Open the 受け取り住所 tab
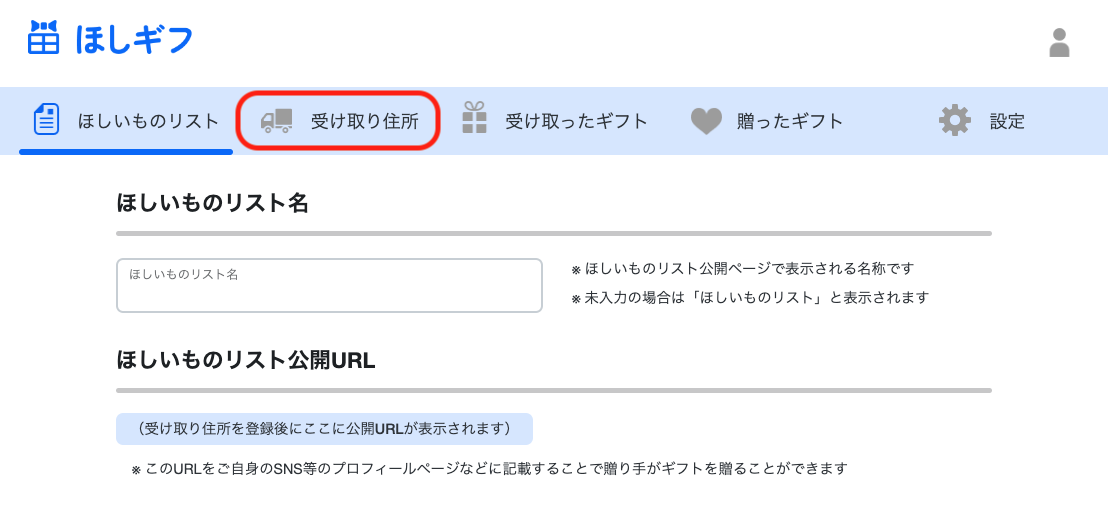Image resolution: width=1108 pixels, height=506 pixels. pos(364,122)
